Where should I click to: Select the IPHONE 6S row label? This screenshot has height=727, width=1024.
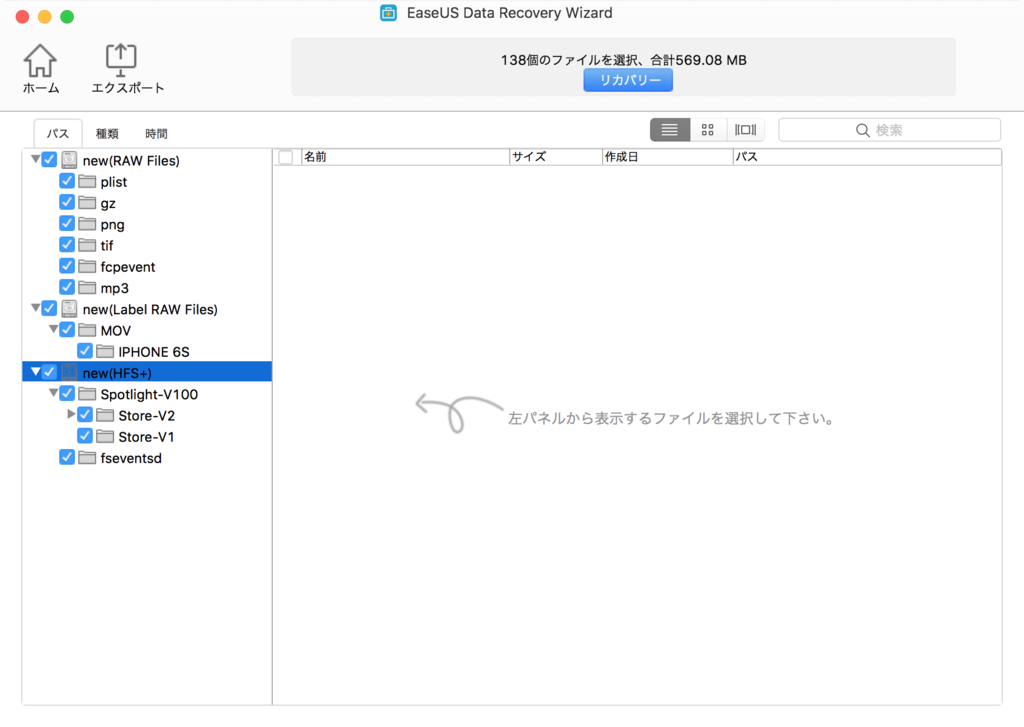click(x=154, y=352)
